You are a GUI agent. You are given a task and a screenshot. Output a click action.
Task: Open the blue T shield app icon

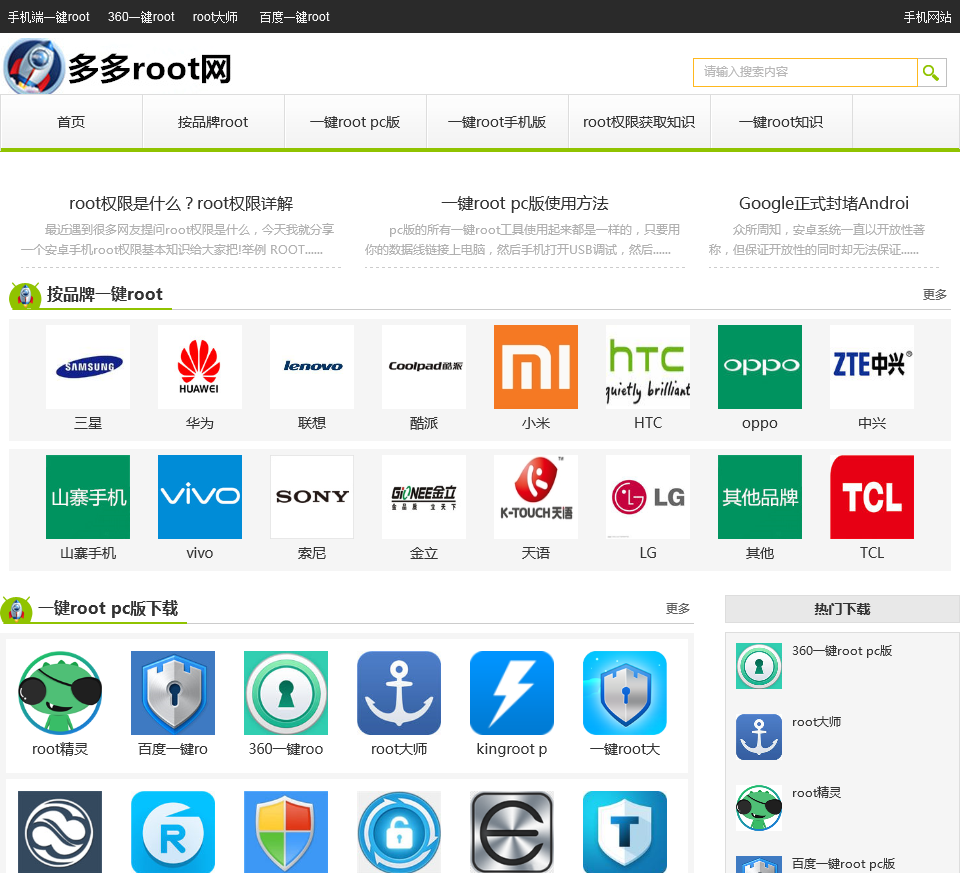pos(624,832)
